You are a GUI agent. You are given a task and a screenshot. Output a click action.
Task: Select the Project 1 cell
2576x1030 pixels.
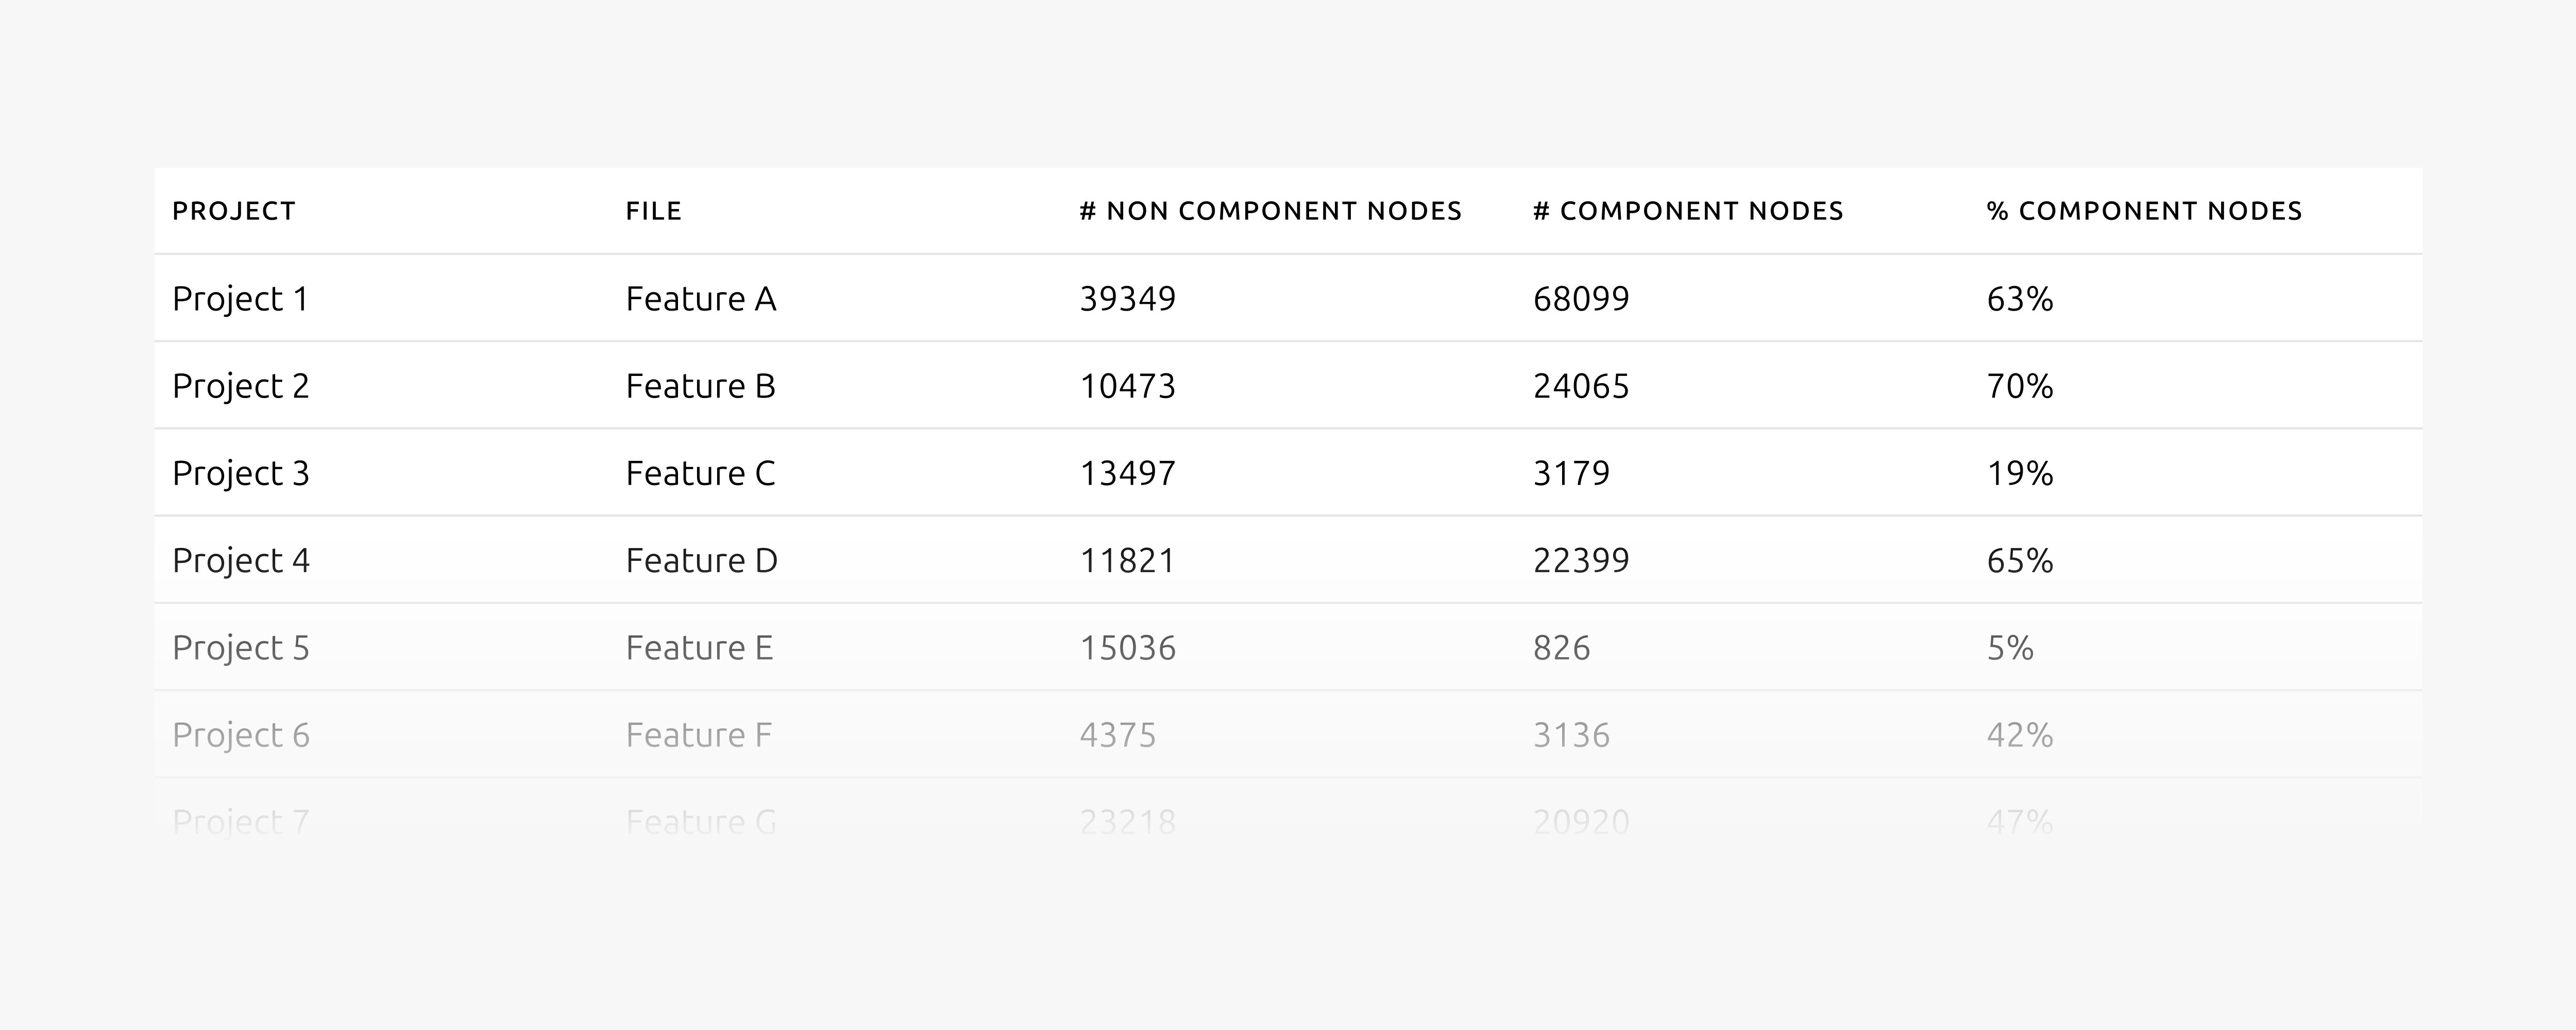(x=241, y=299)
